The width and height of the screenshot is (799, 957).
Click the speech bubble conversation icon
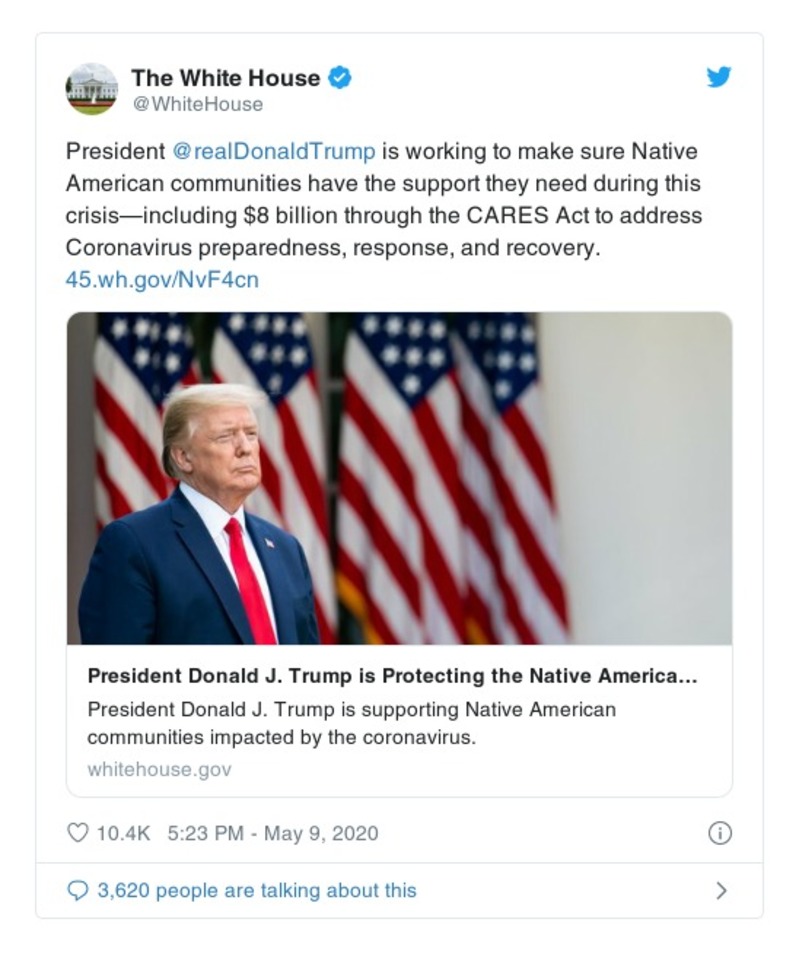(x=79, y=888)
